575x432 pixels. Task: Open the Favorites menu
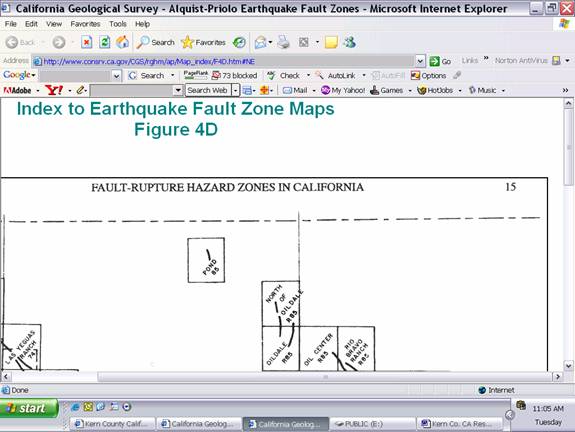pos(85,24)
